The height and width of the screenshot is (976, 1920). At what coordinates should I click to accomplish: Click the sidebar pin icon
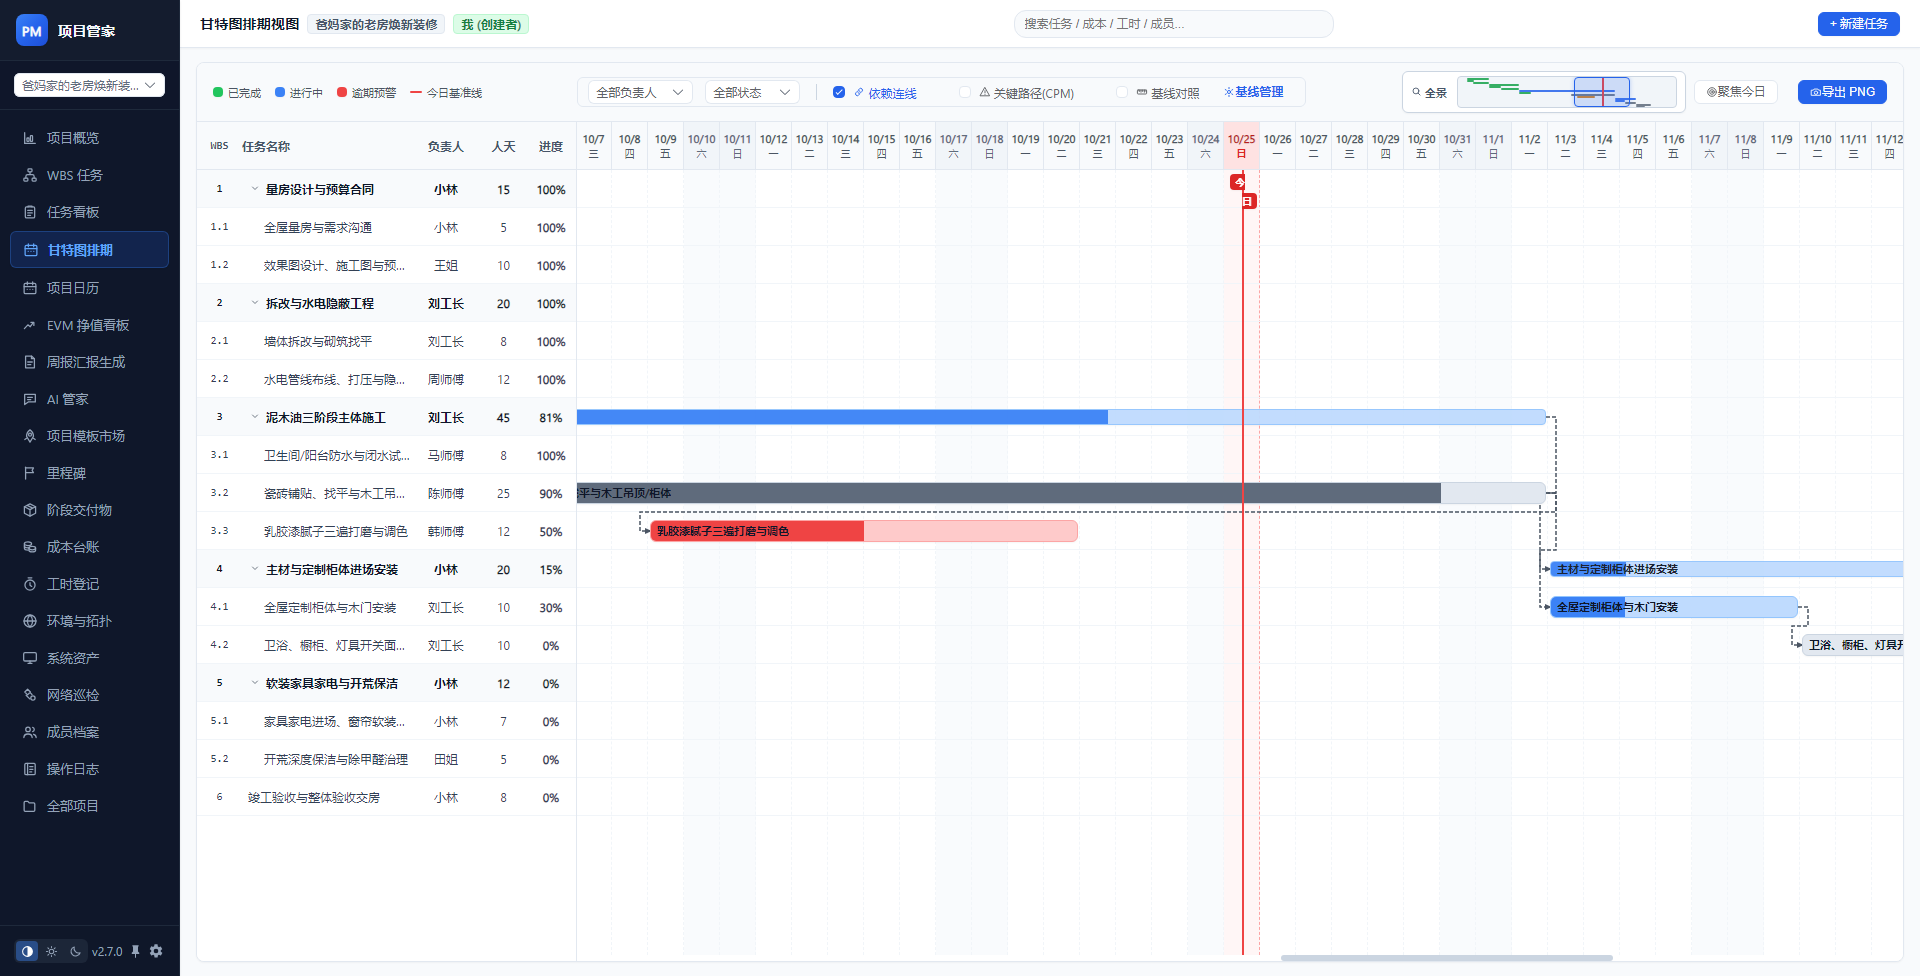pos(135,951)
